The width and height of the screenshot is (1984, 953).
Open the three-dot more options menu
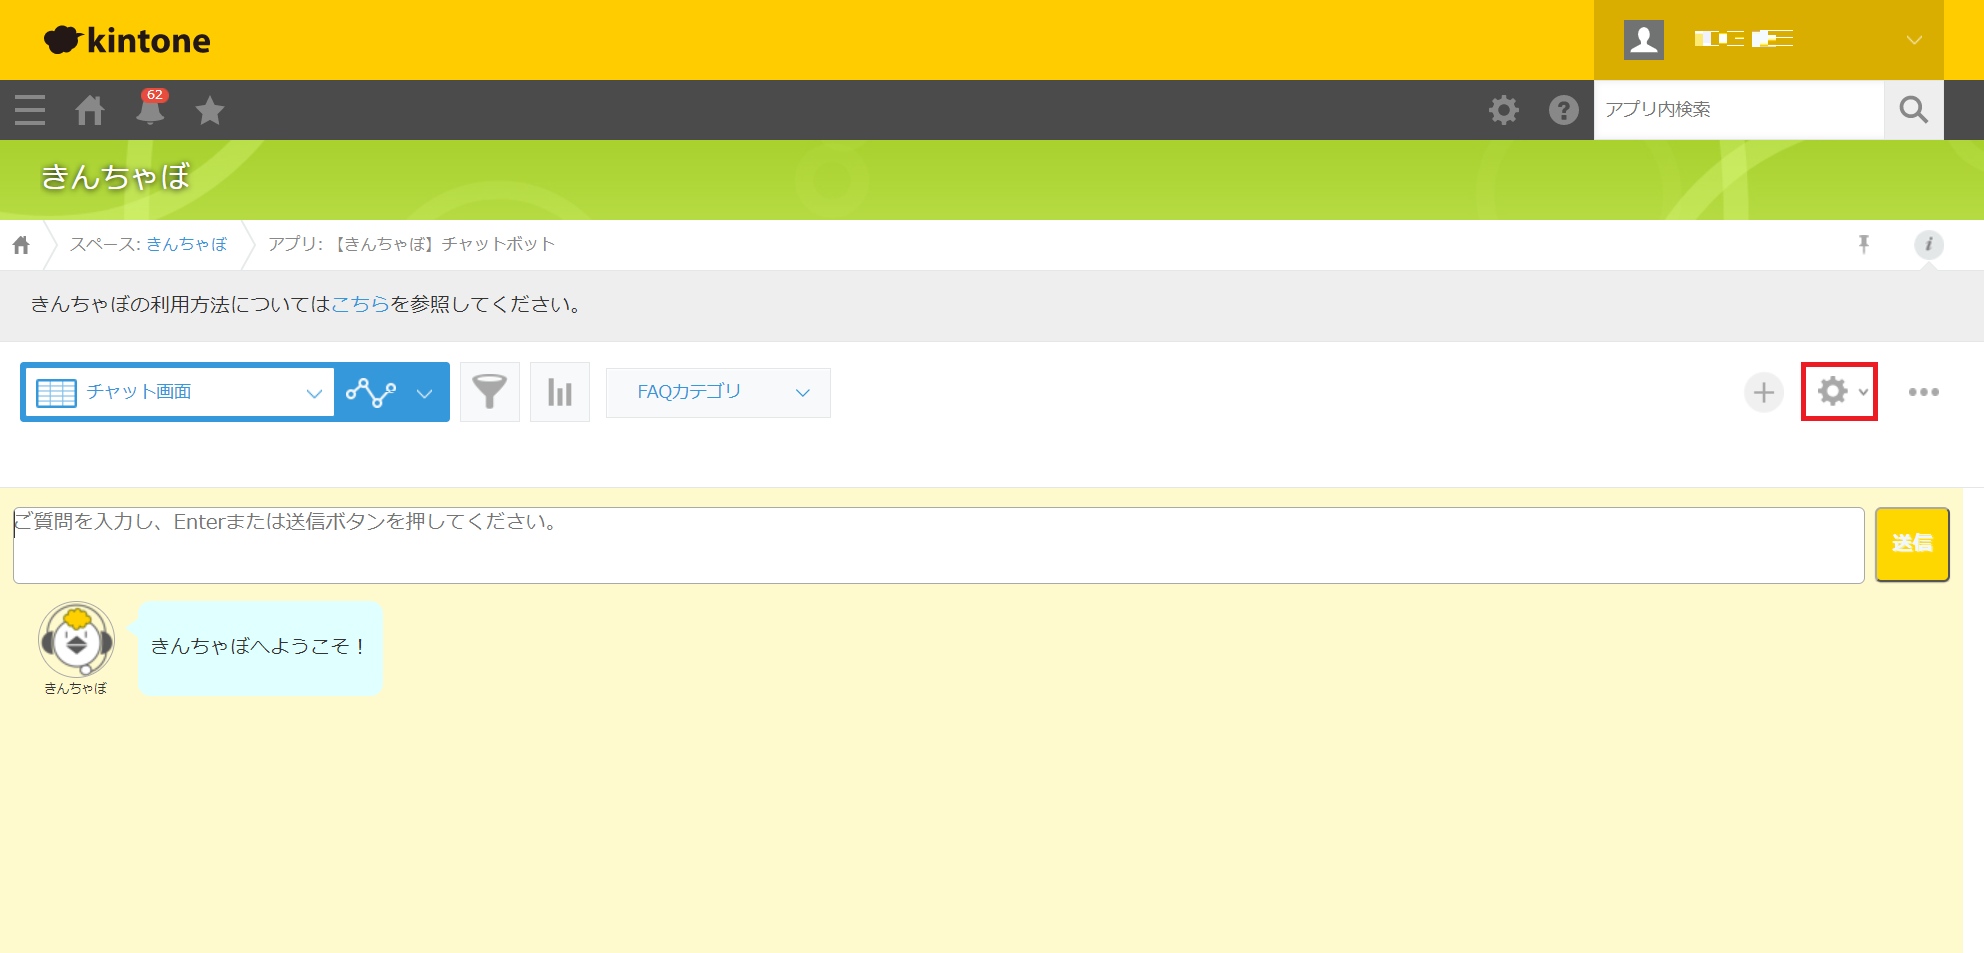coord(1923,392)
